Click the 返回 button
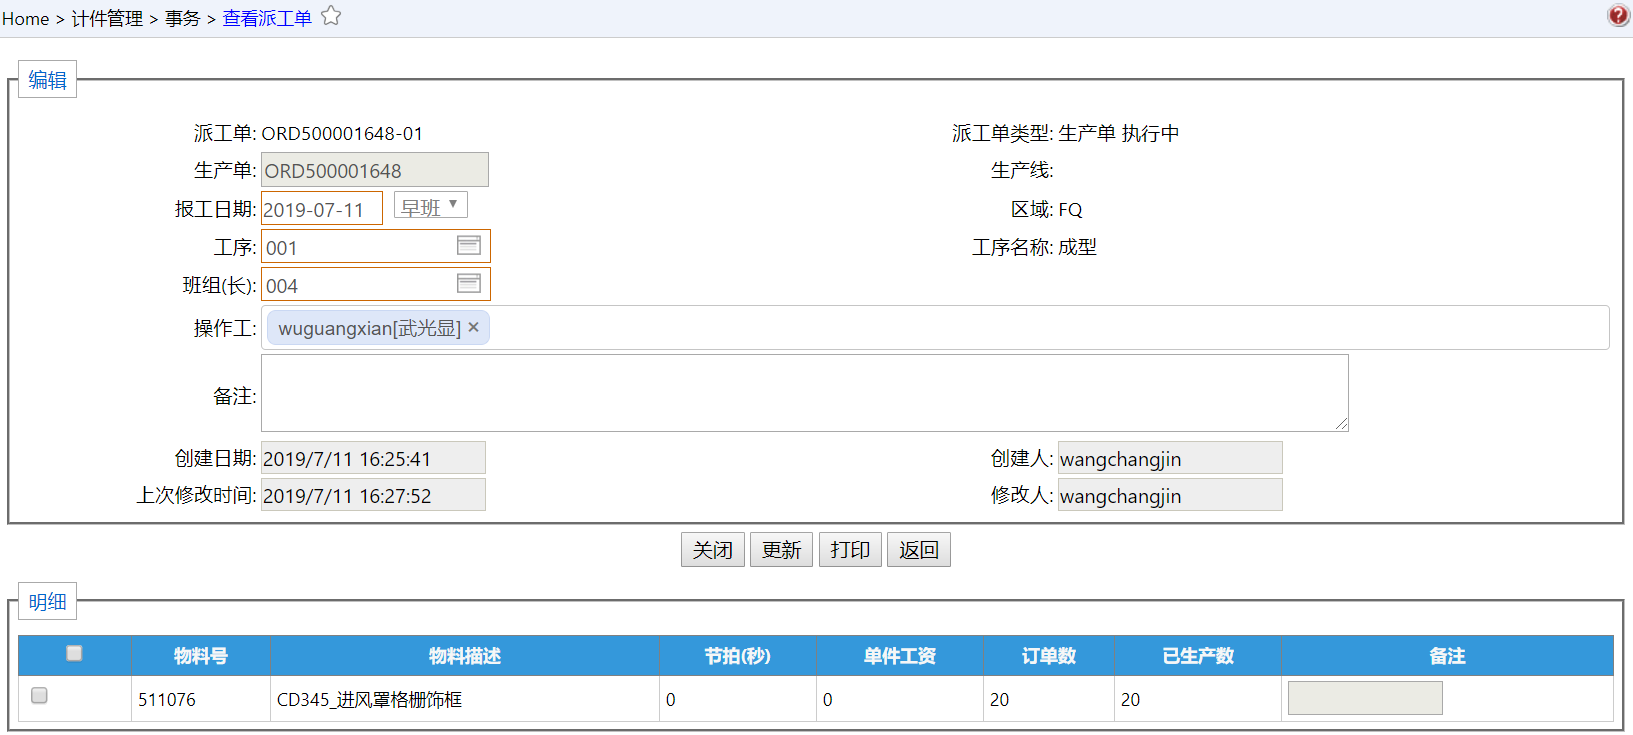The image size is (1633, 735). coord(919,550)
